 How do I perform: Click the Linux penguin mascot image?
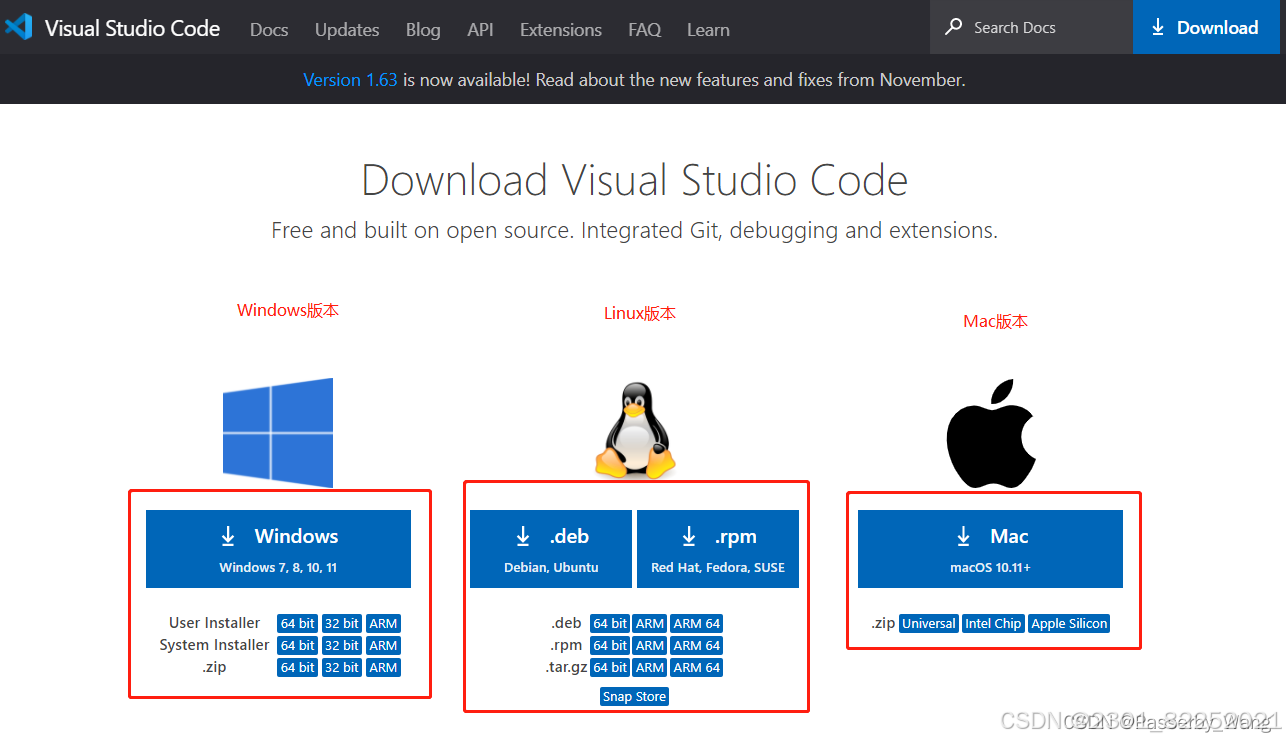pyautogui.click(x=635, y=430)
